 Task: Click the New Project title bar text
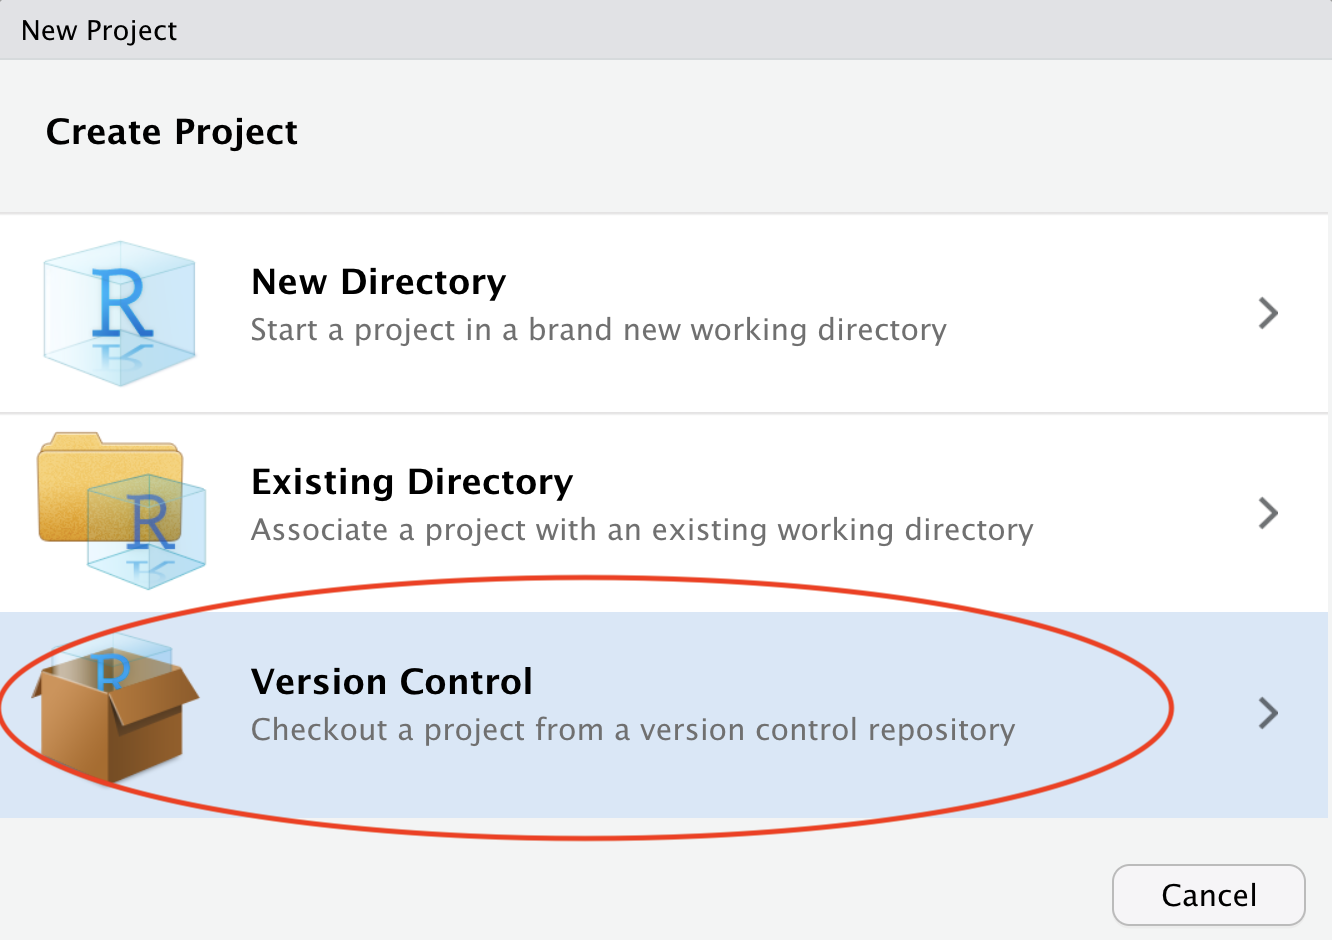click(x=99, y=31)
